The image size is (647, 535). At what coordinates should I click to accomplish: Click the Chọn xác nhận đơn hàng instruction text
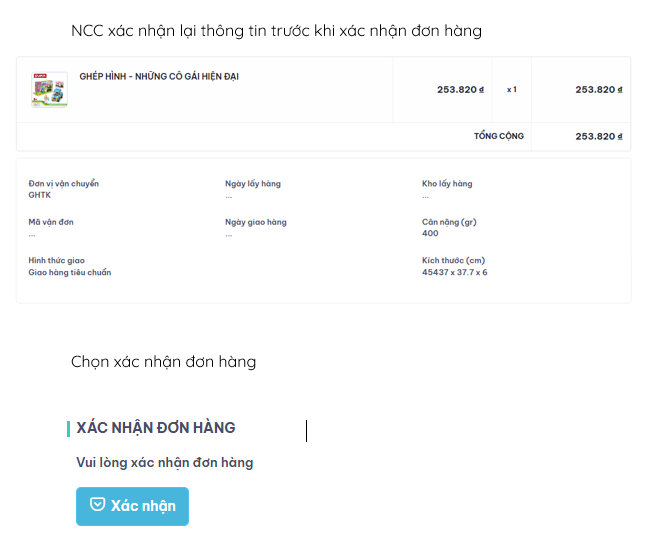164,362
